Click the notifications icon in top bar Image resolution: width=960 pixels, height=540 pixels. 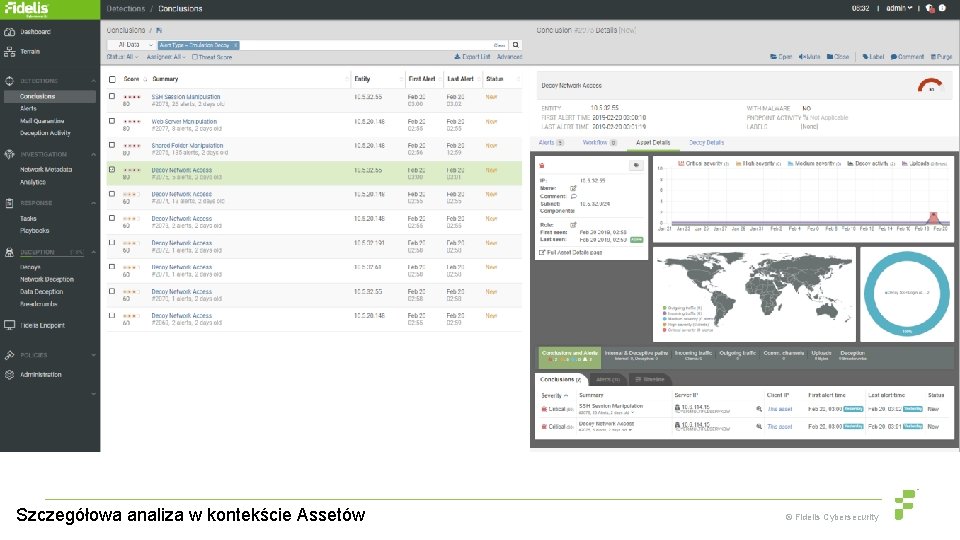pos(930,9)
